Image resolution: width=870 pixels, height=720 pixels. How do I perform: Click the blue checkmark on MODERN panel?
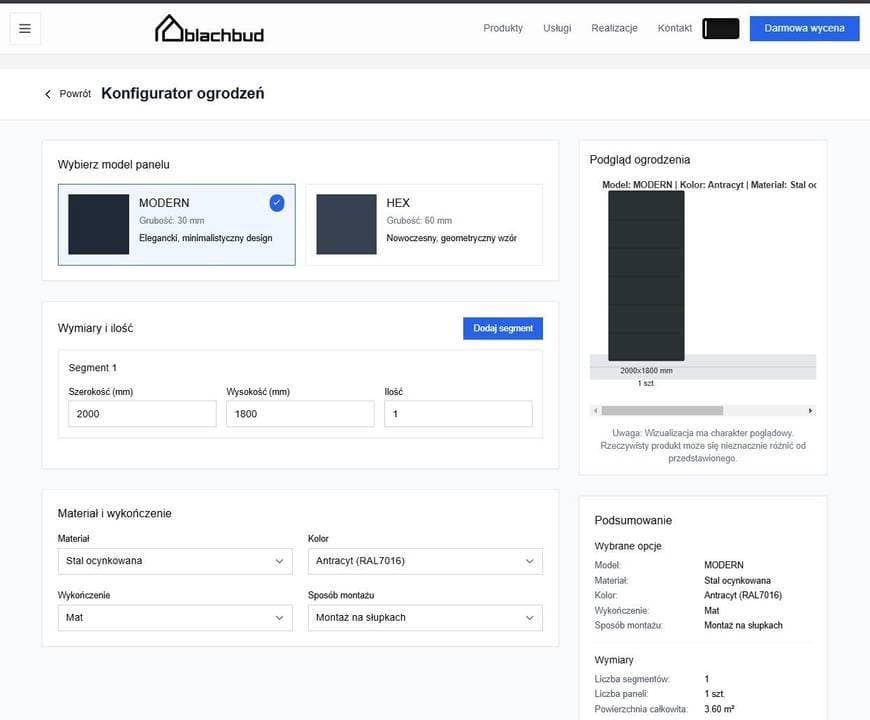[x=277, y=203]
